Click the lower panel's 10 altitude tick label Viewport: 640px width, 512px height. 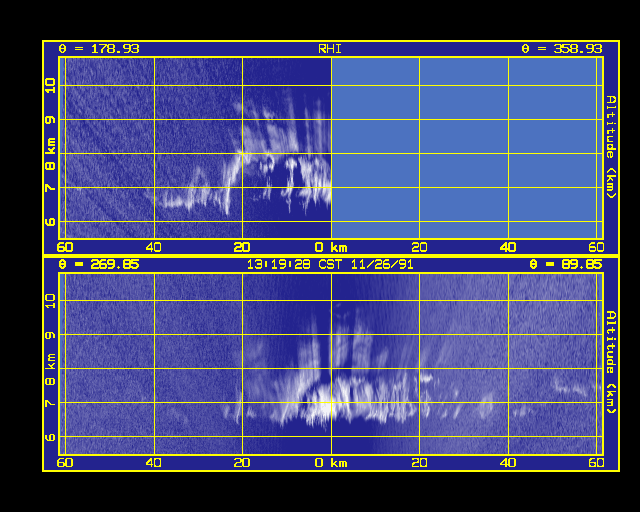(x=50, y=301)
